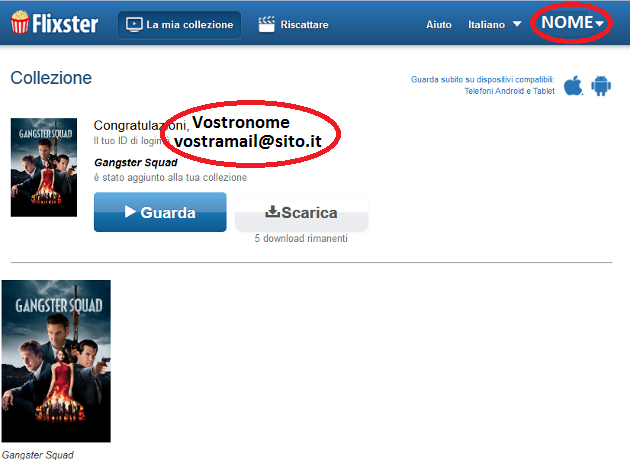Click Guarda subito su dispositivi compatibili text
Image resolution: width=630 pixels, height=460 pixels.
tap(483, 80)
